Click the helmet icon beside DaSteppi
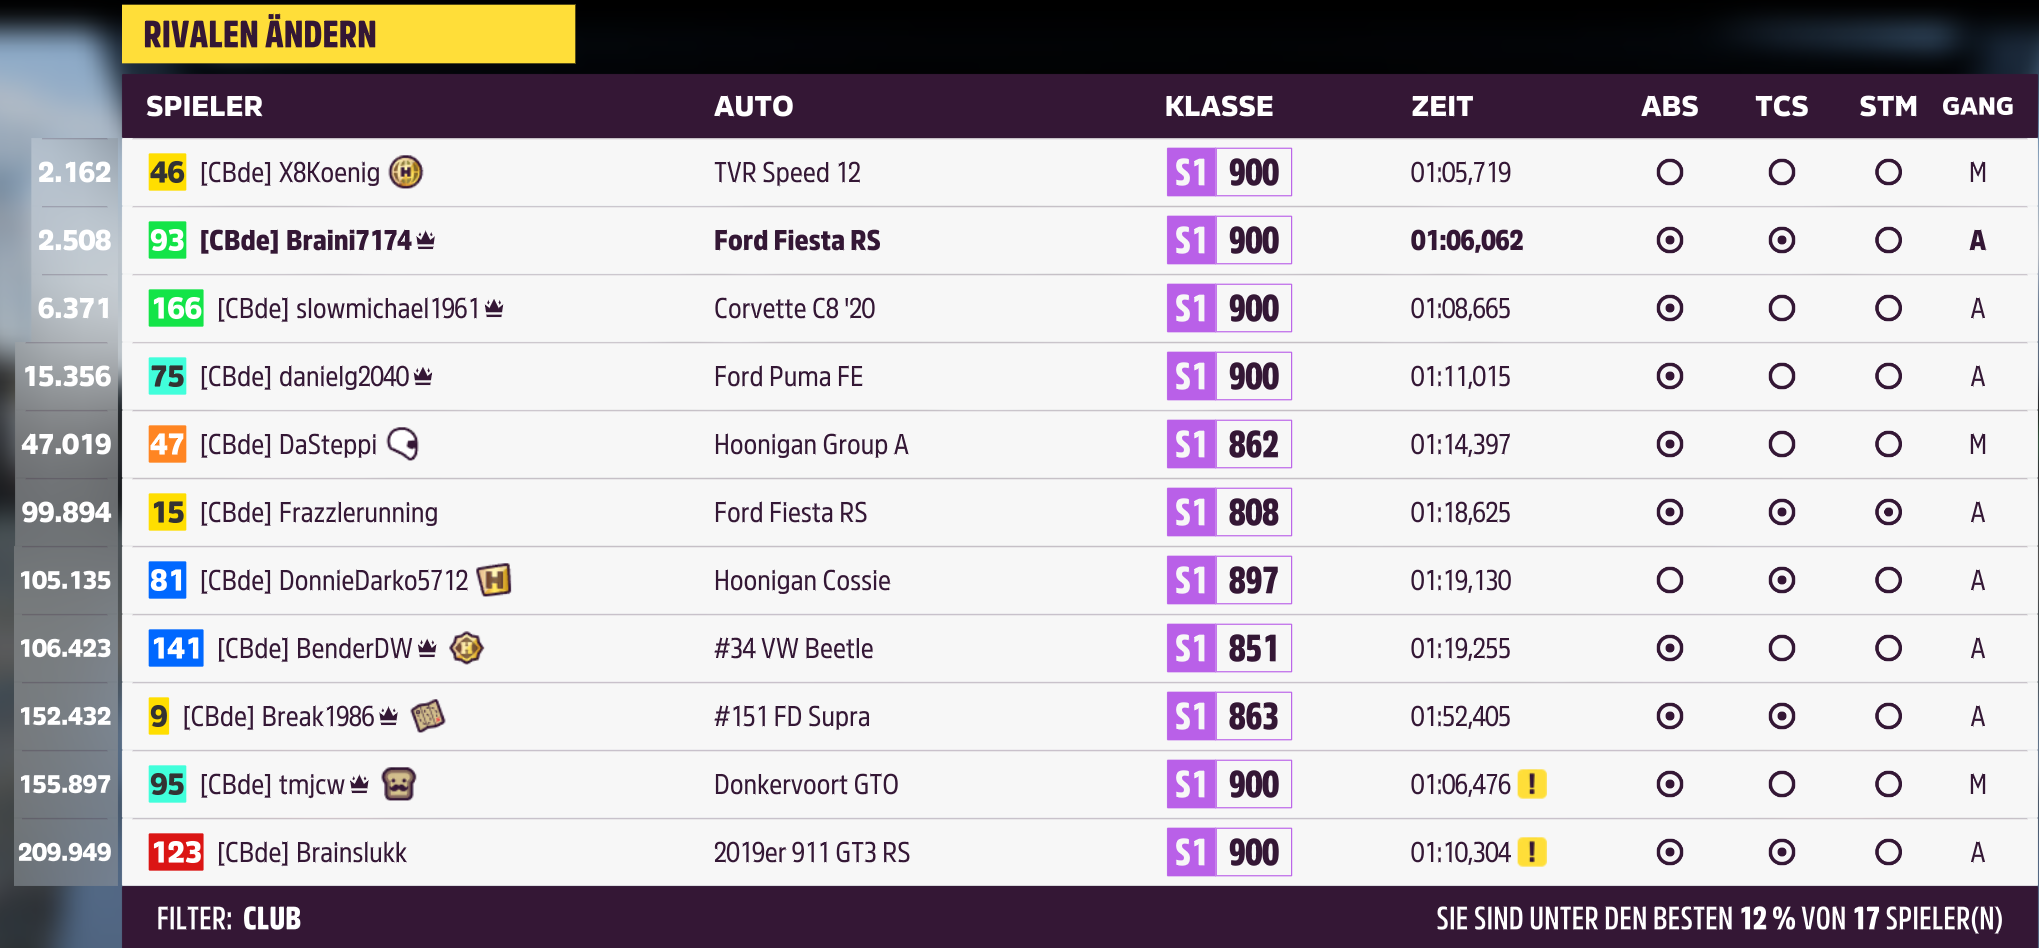The width and height of the screenshot is (2039, 948). [x=400, y=446]
